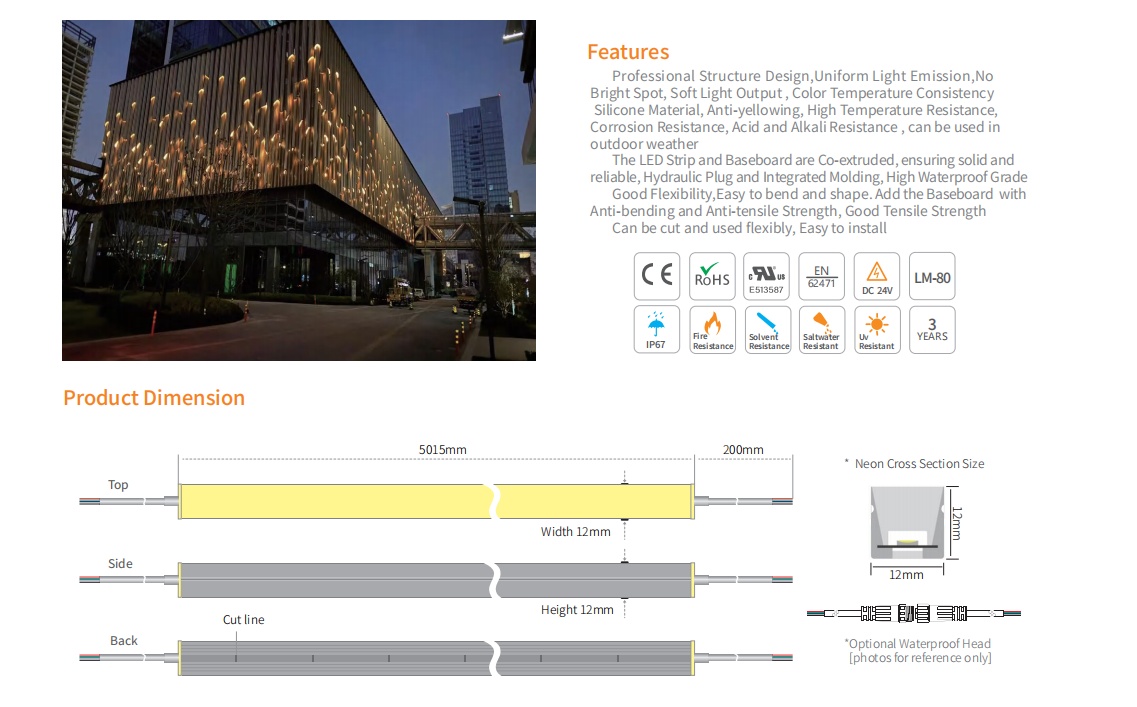1137x707 pixels.
Task: Select the gray Side view strip
Action: tap(330, 579)
